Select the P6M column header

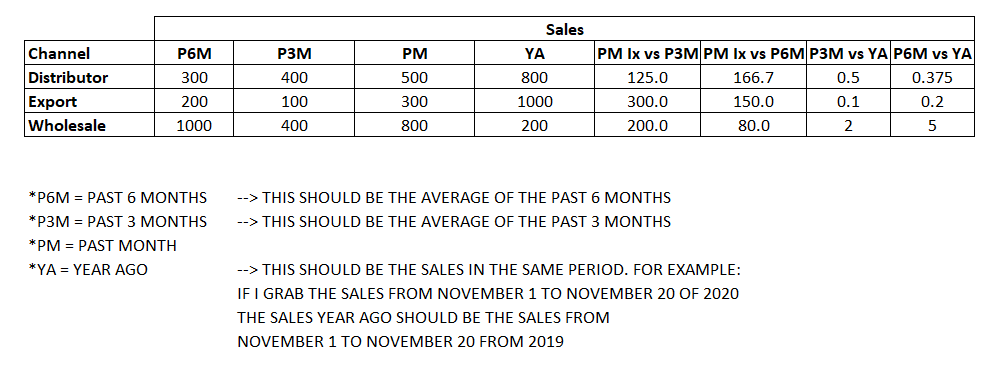[194, 54]
